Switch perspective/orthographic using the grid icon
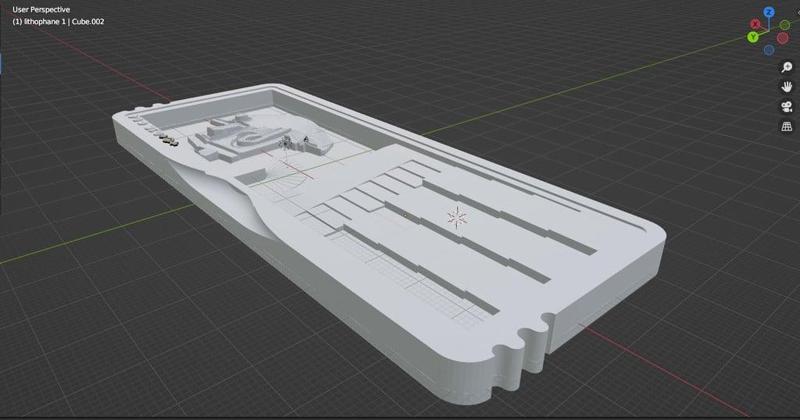The image size is (800, 420). 786,126
